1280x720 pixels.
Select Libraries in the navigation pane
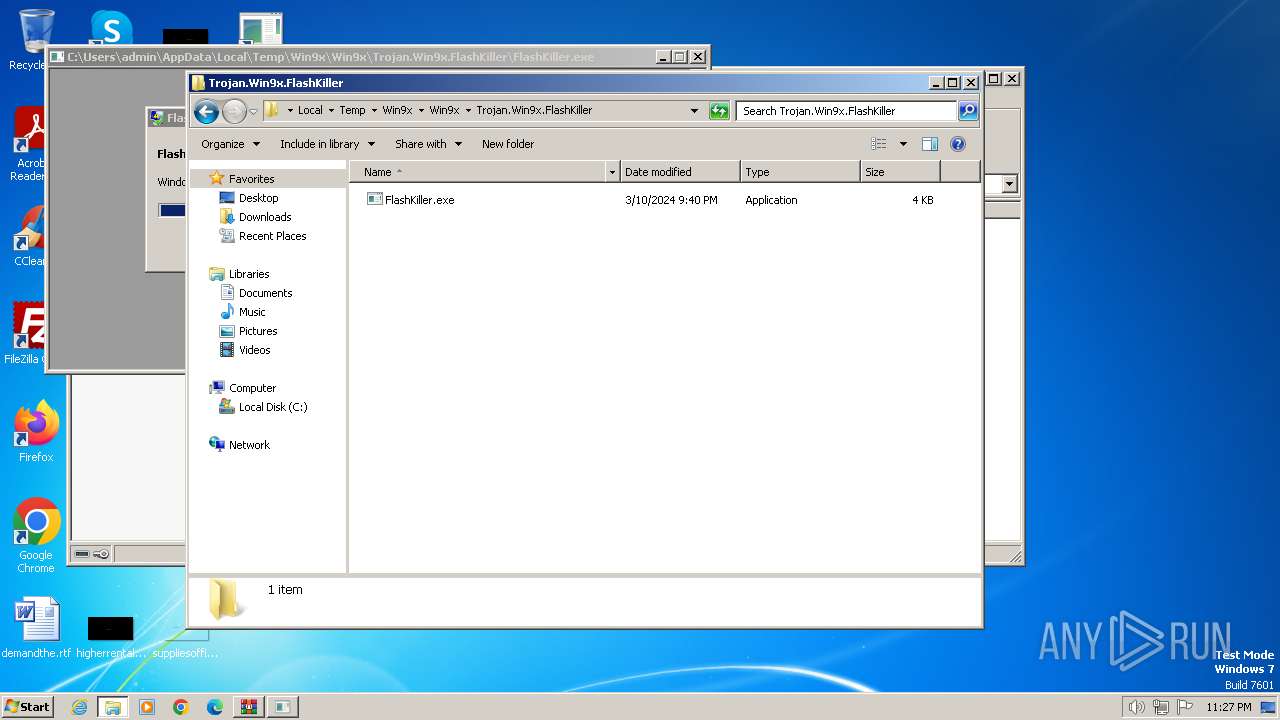249,274
